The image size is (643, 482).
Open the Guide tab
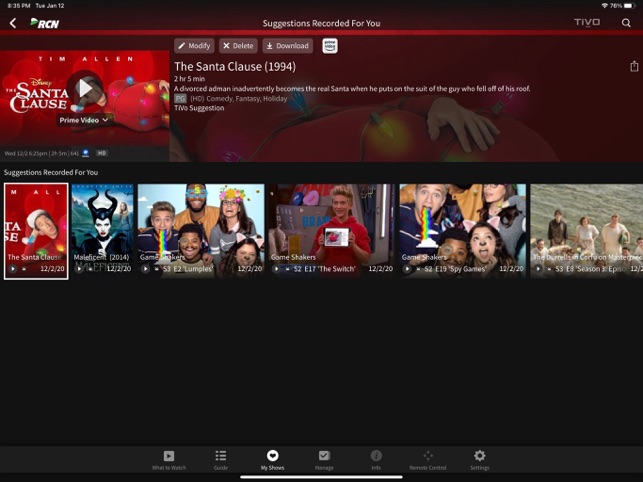tap(221, 460)
